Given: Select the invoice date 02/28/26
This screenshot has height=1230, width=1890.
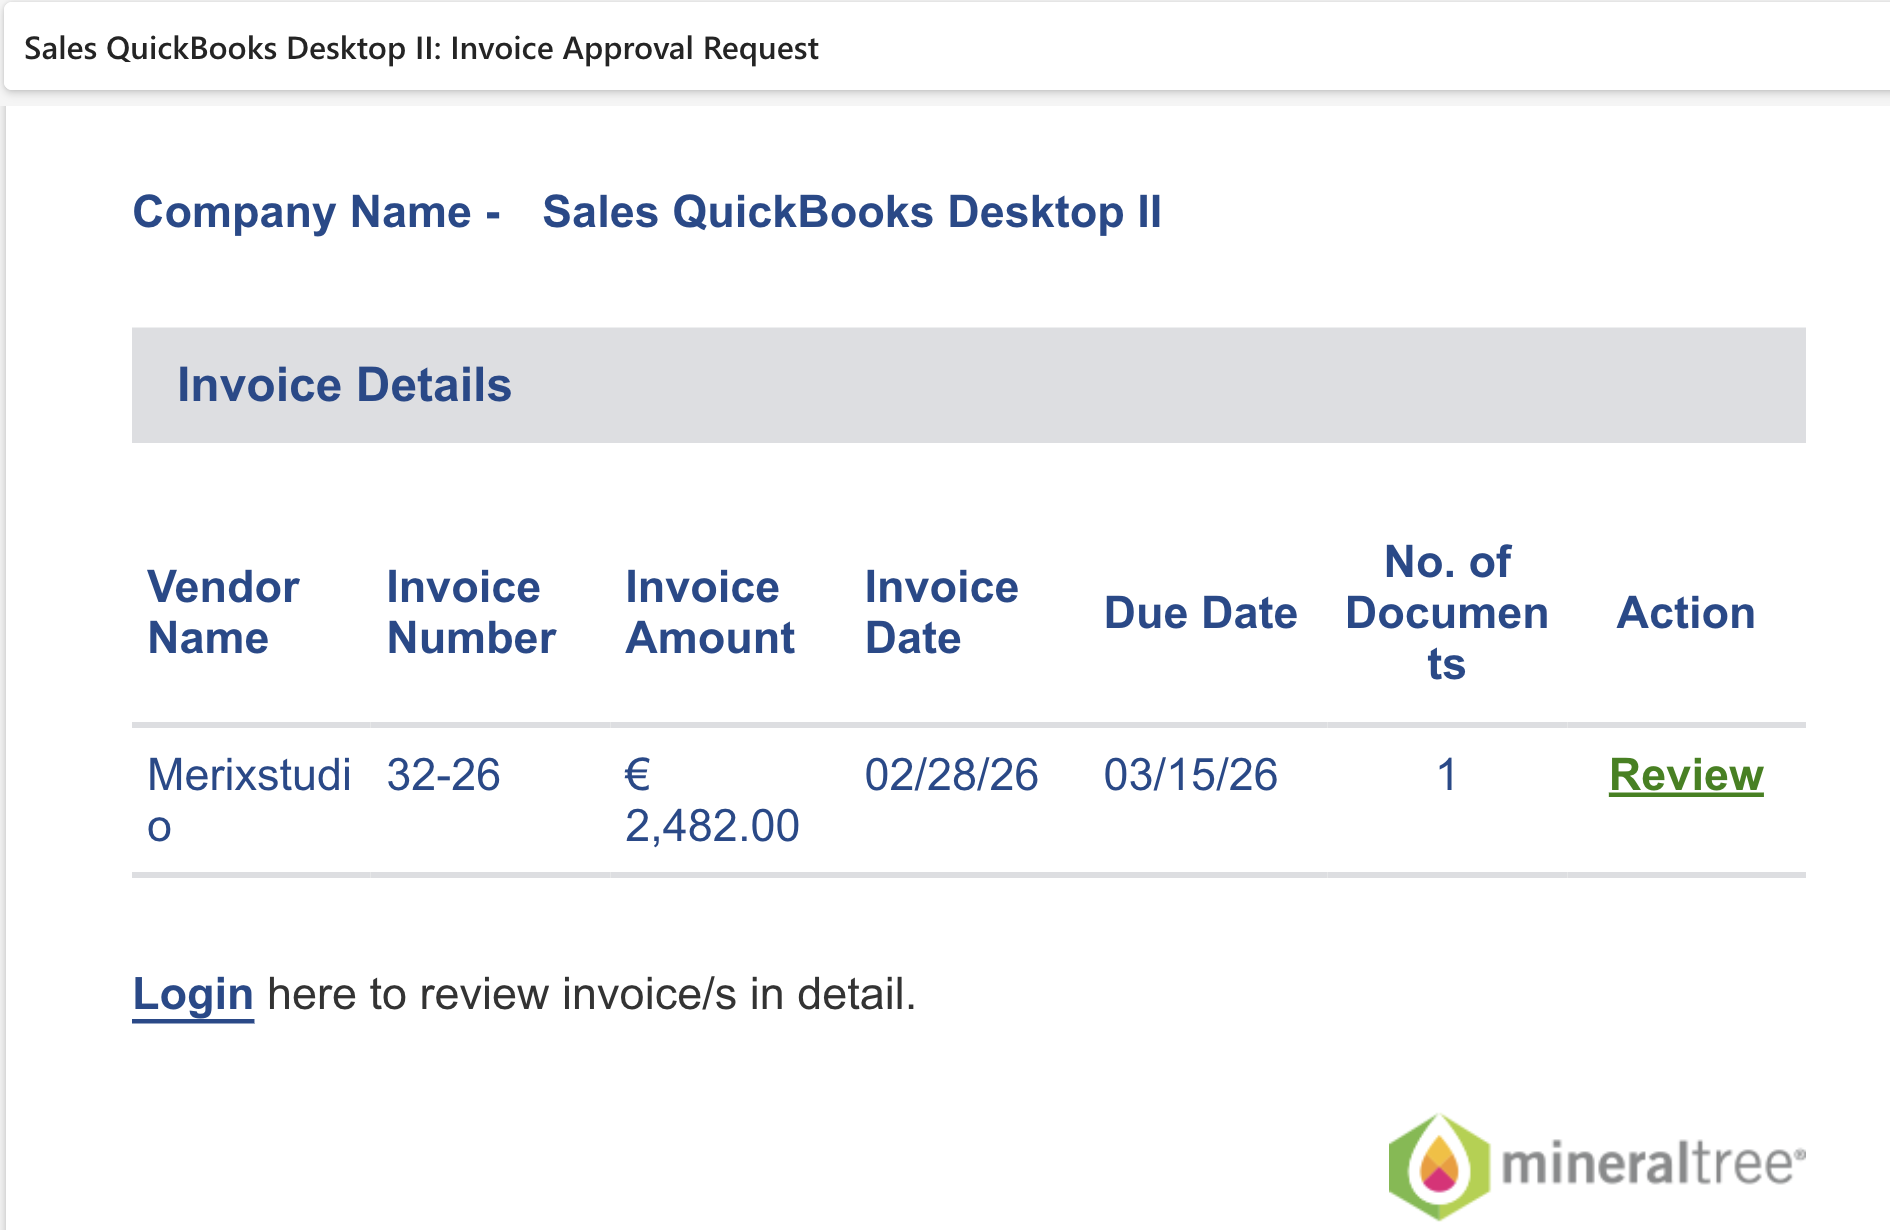Looking at the screenshot, I should [951, 775].
